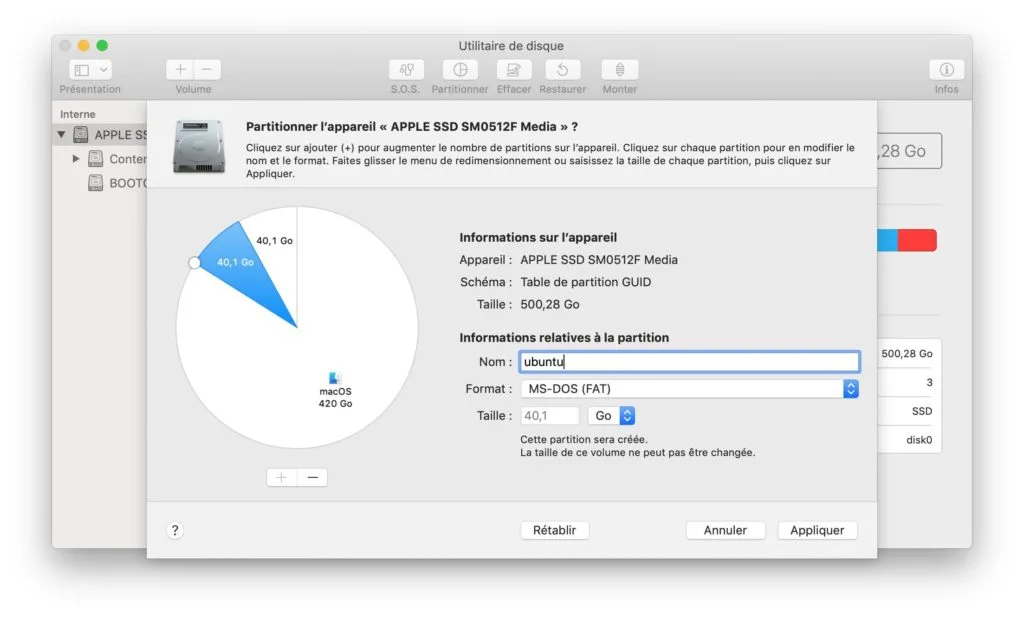Open the Présentation sidebar view button
Image resolution: width=1024 pixels, height=617 pixels.
(82, 69)
